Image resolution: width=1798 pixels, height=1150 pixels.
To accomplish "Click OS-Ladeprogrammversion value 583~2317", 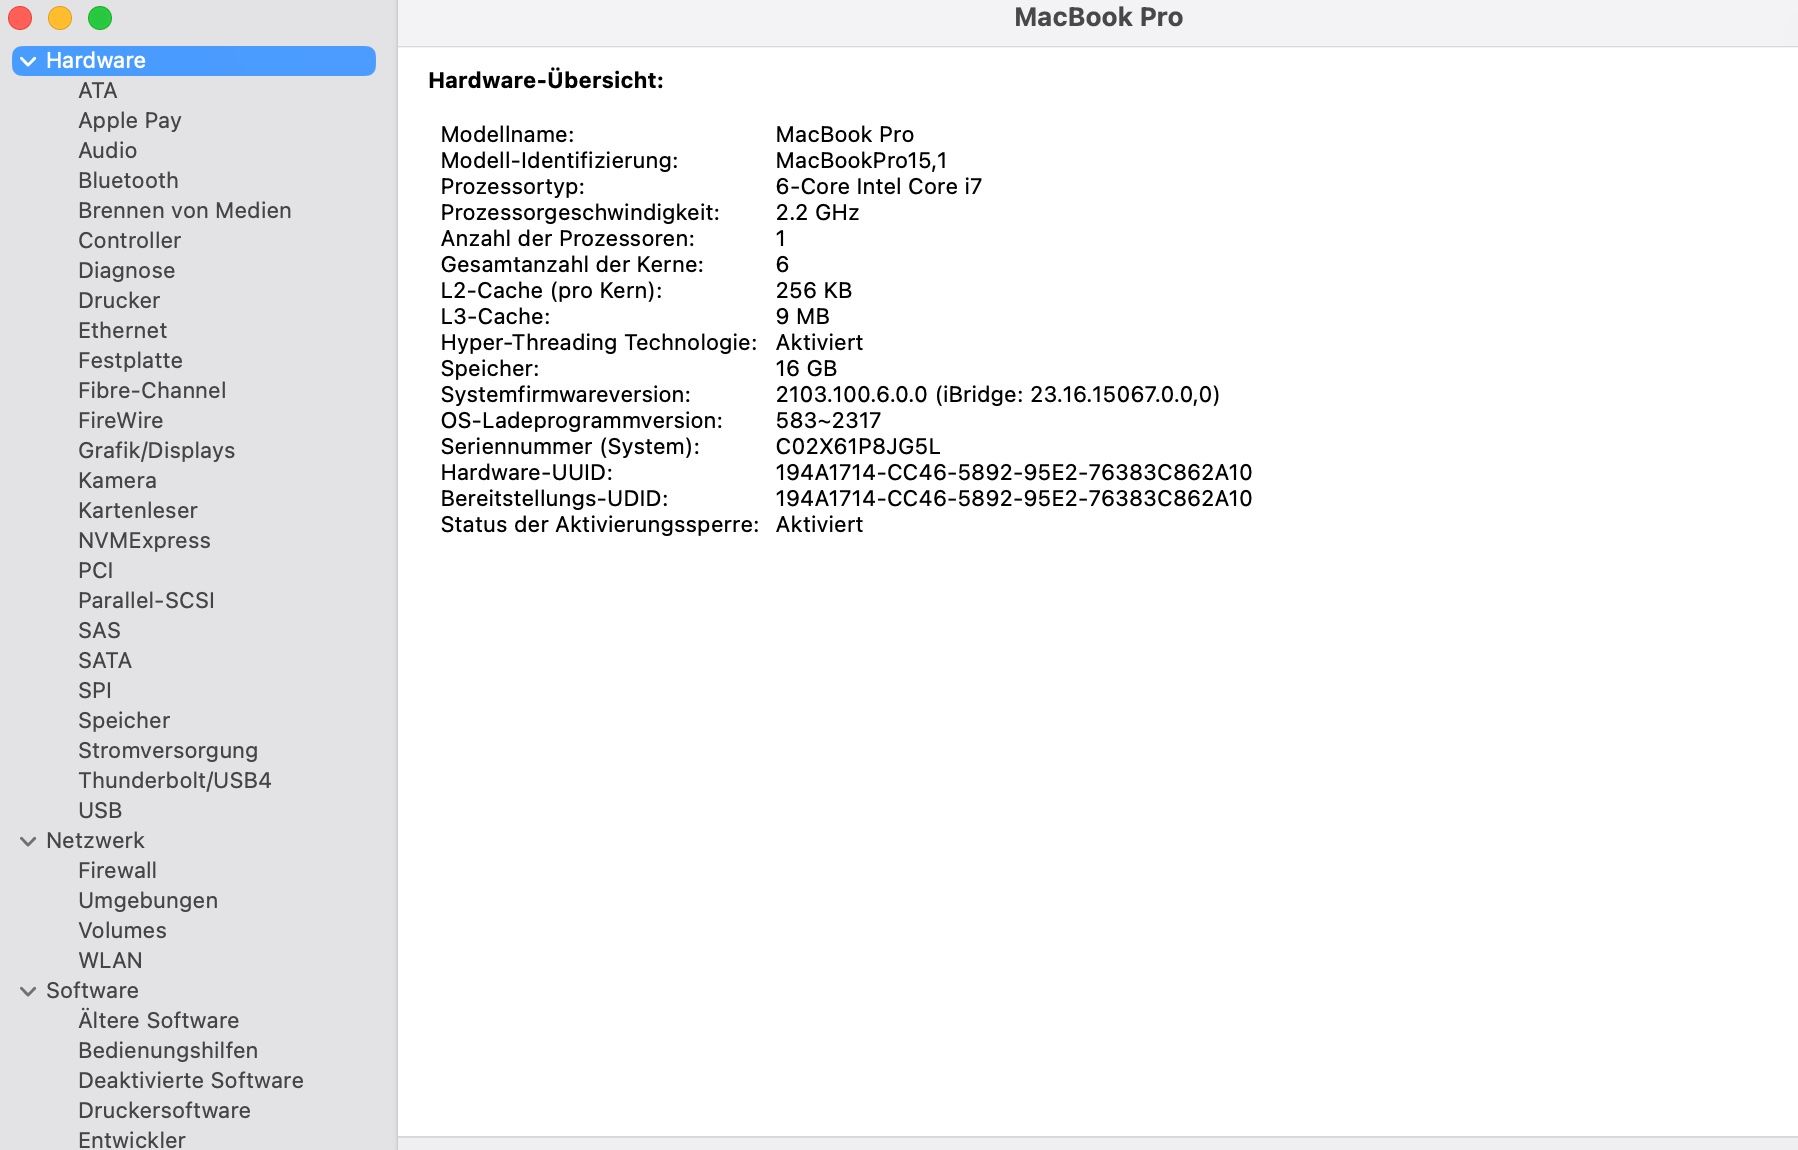I will (x=828, y=421).
